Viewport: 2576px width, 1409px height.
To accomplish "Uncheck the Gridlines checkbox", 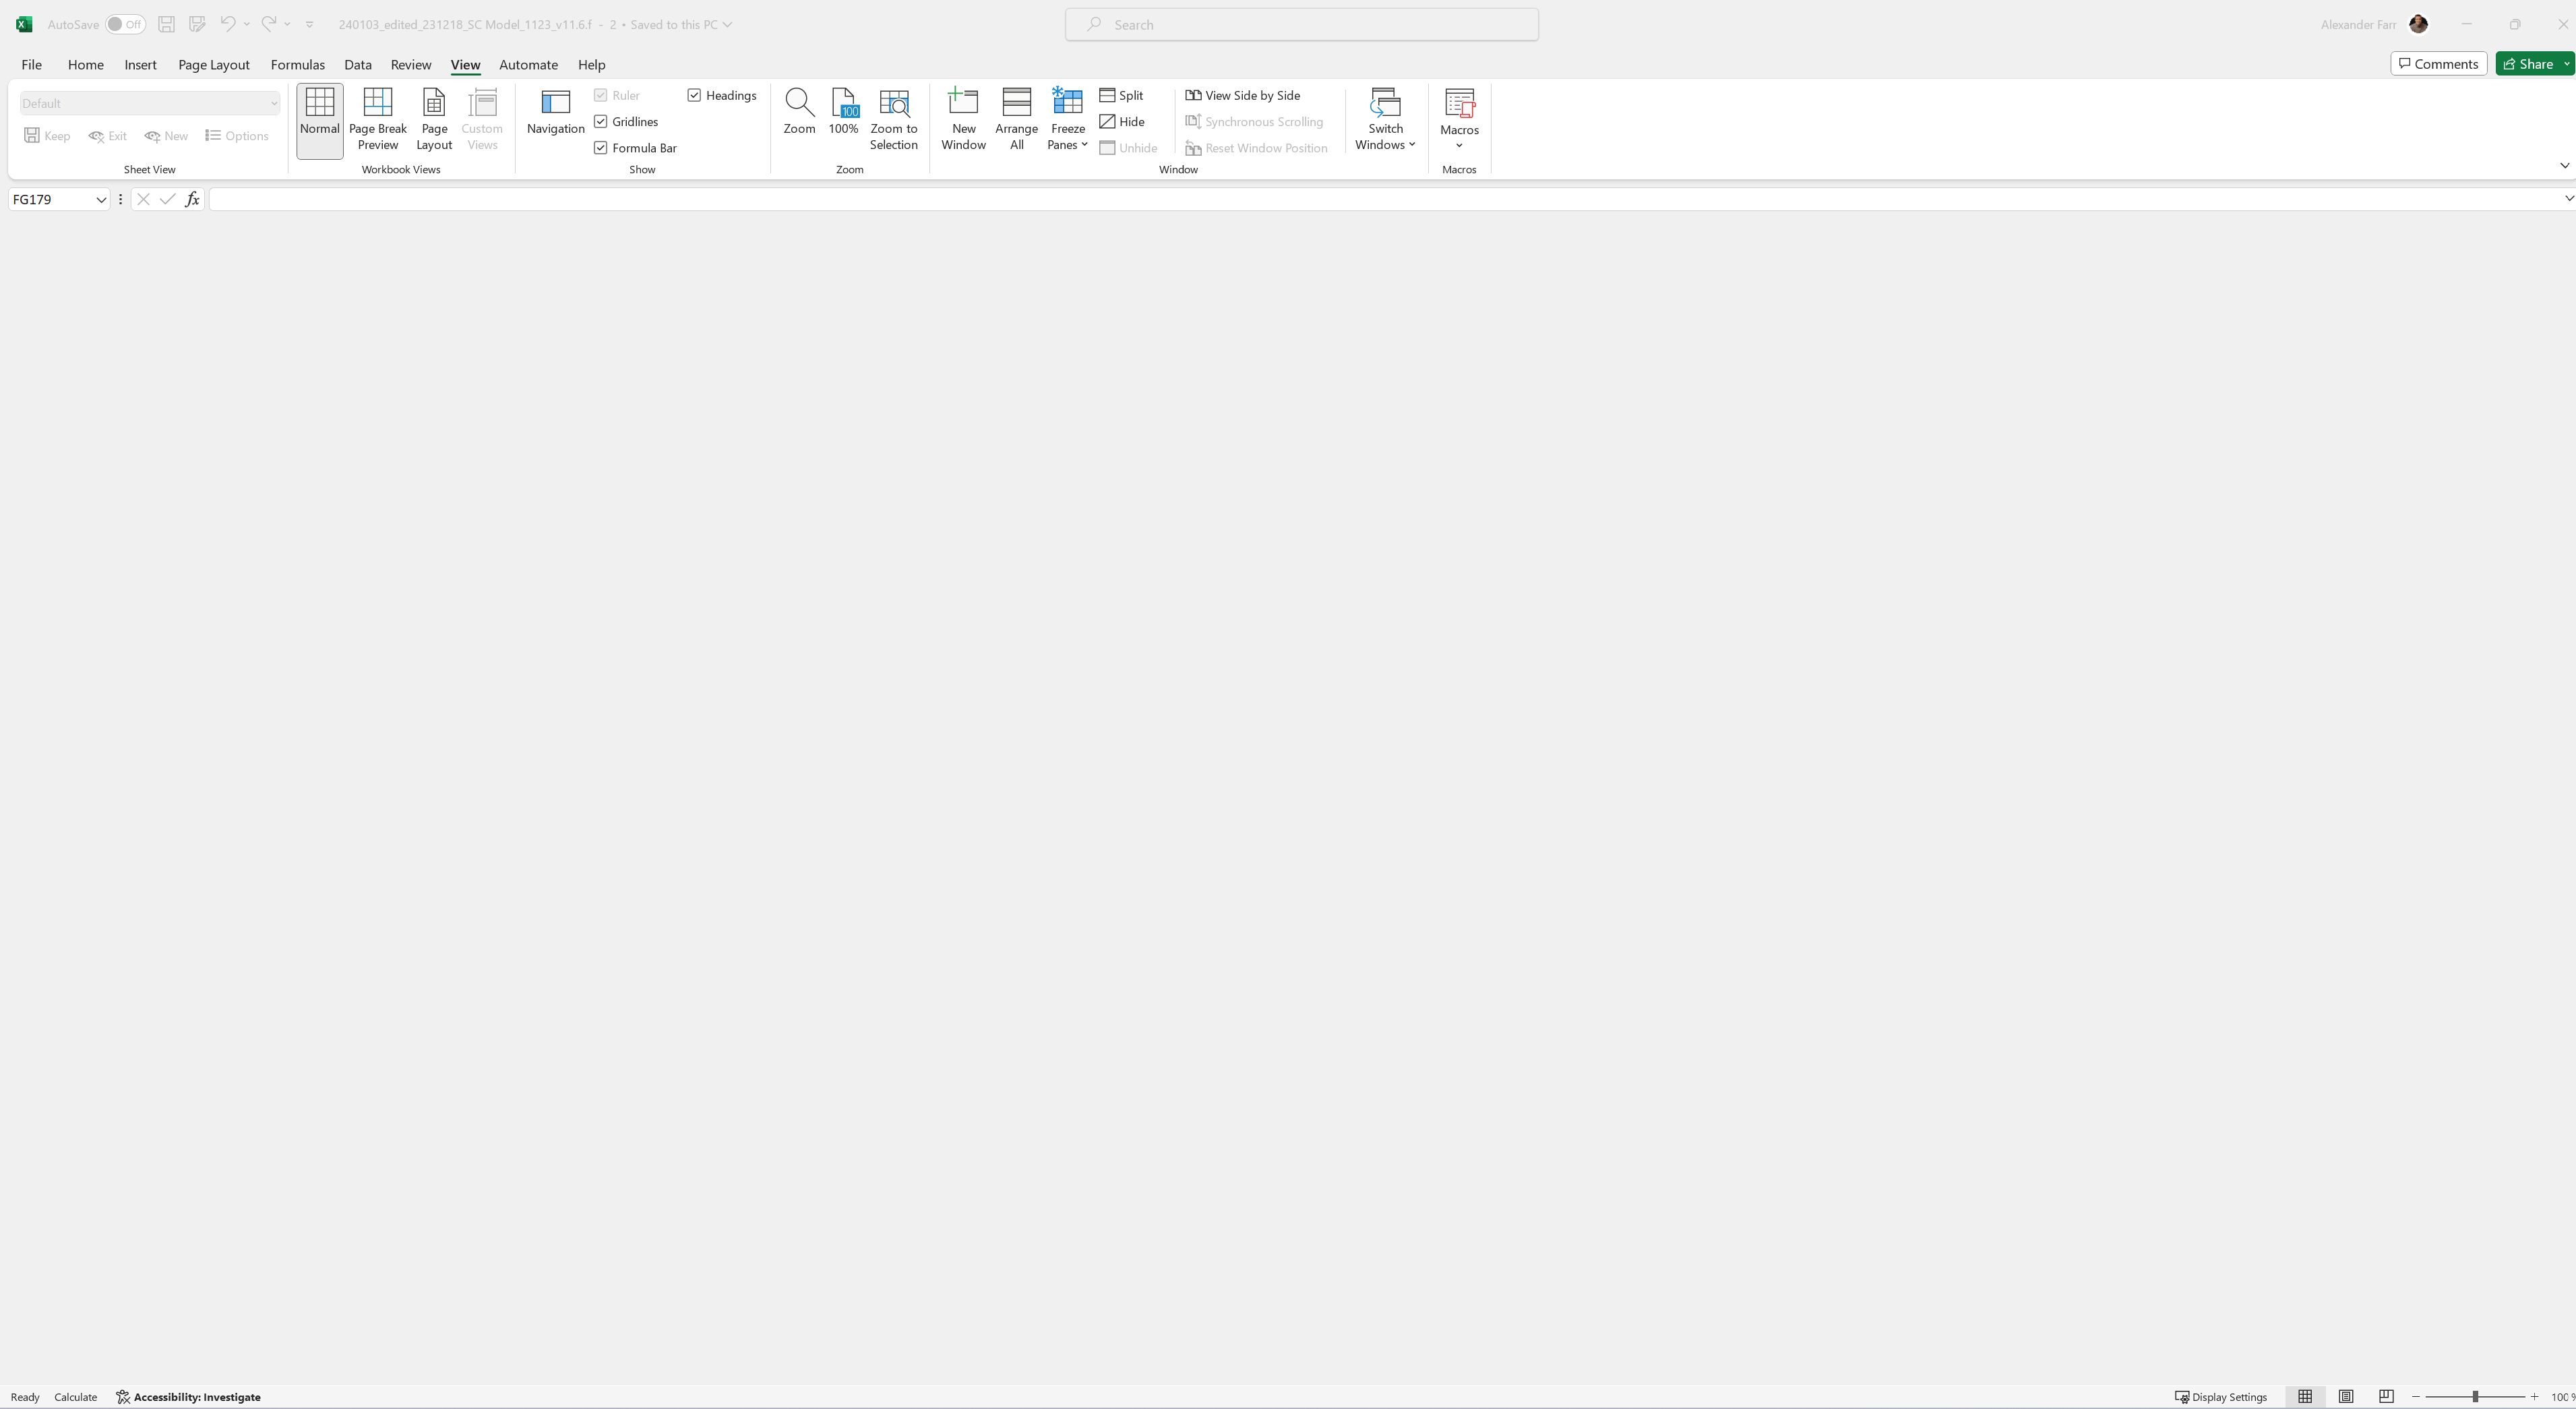I will pos(601,121).
